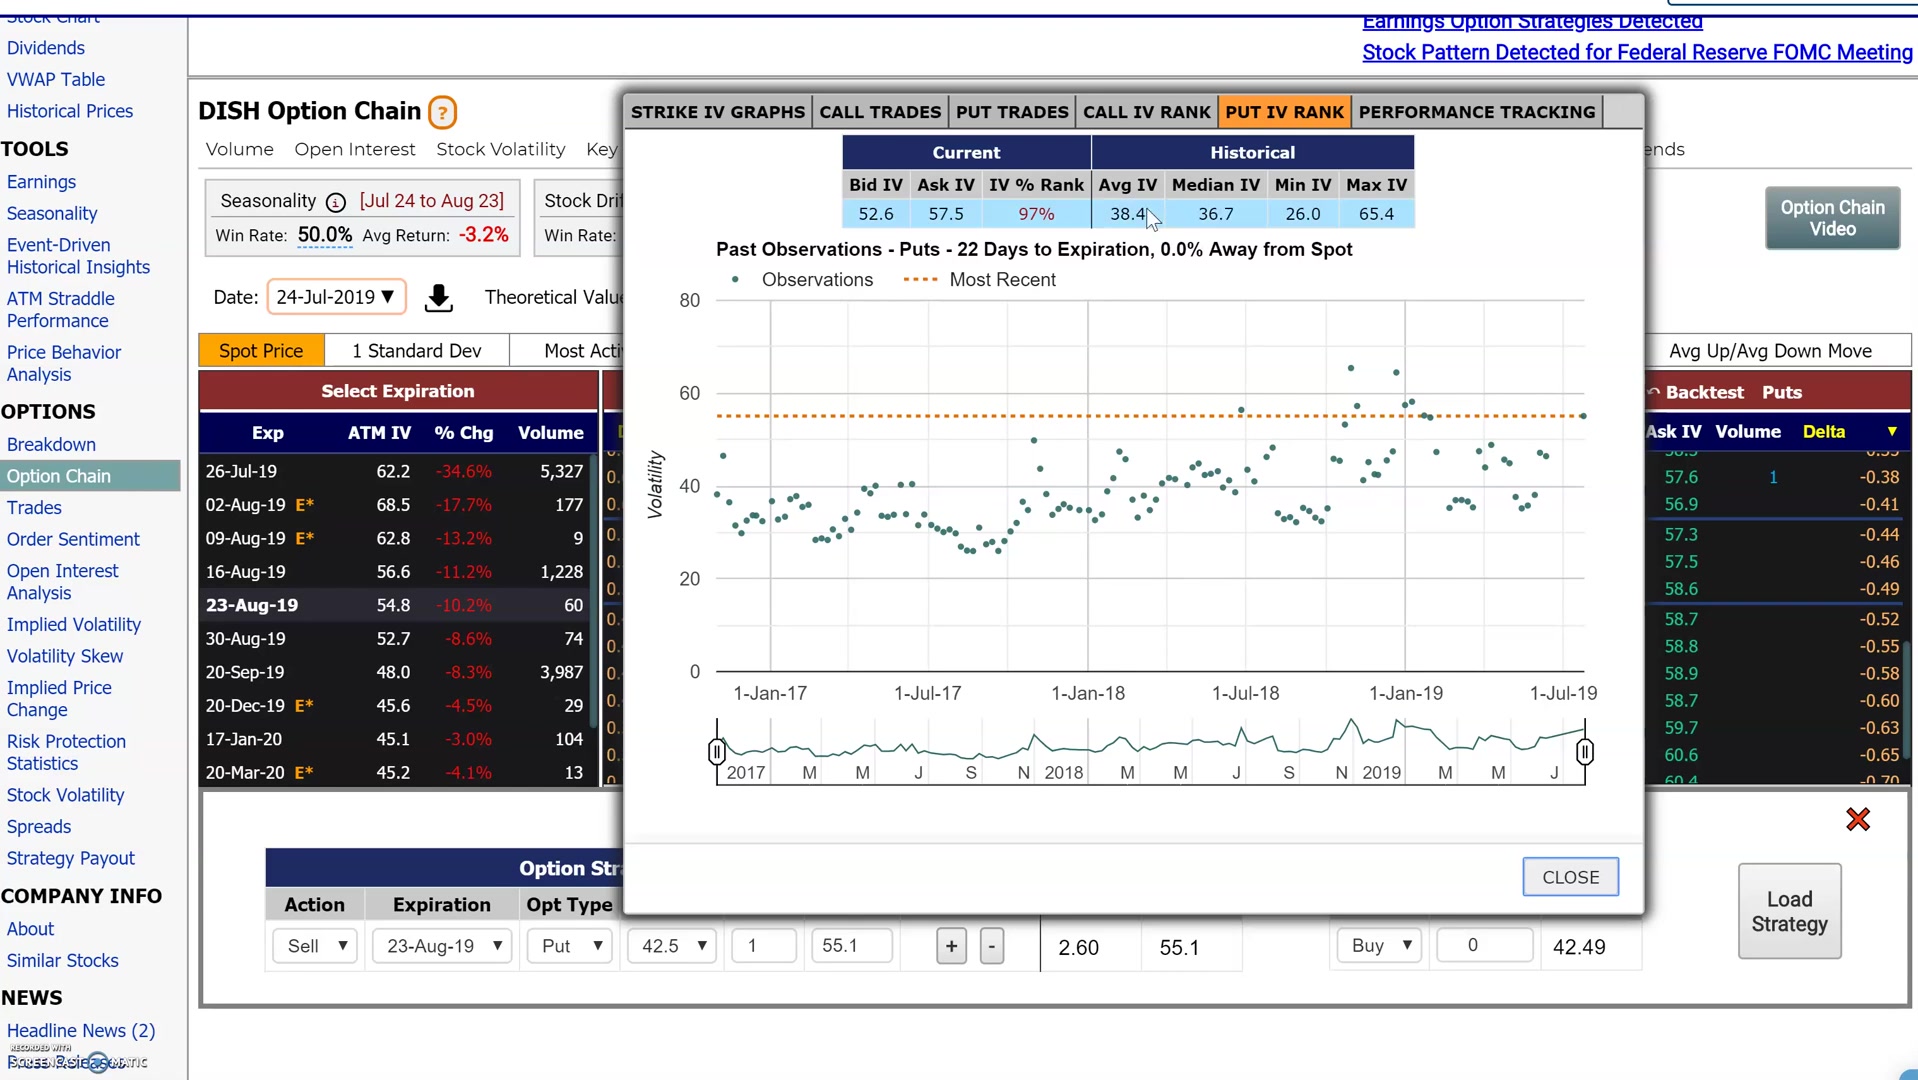Screen dimensions: 1918x1080
Task: Open Strategy Payout page
Action: coord(71,859)
